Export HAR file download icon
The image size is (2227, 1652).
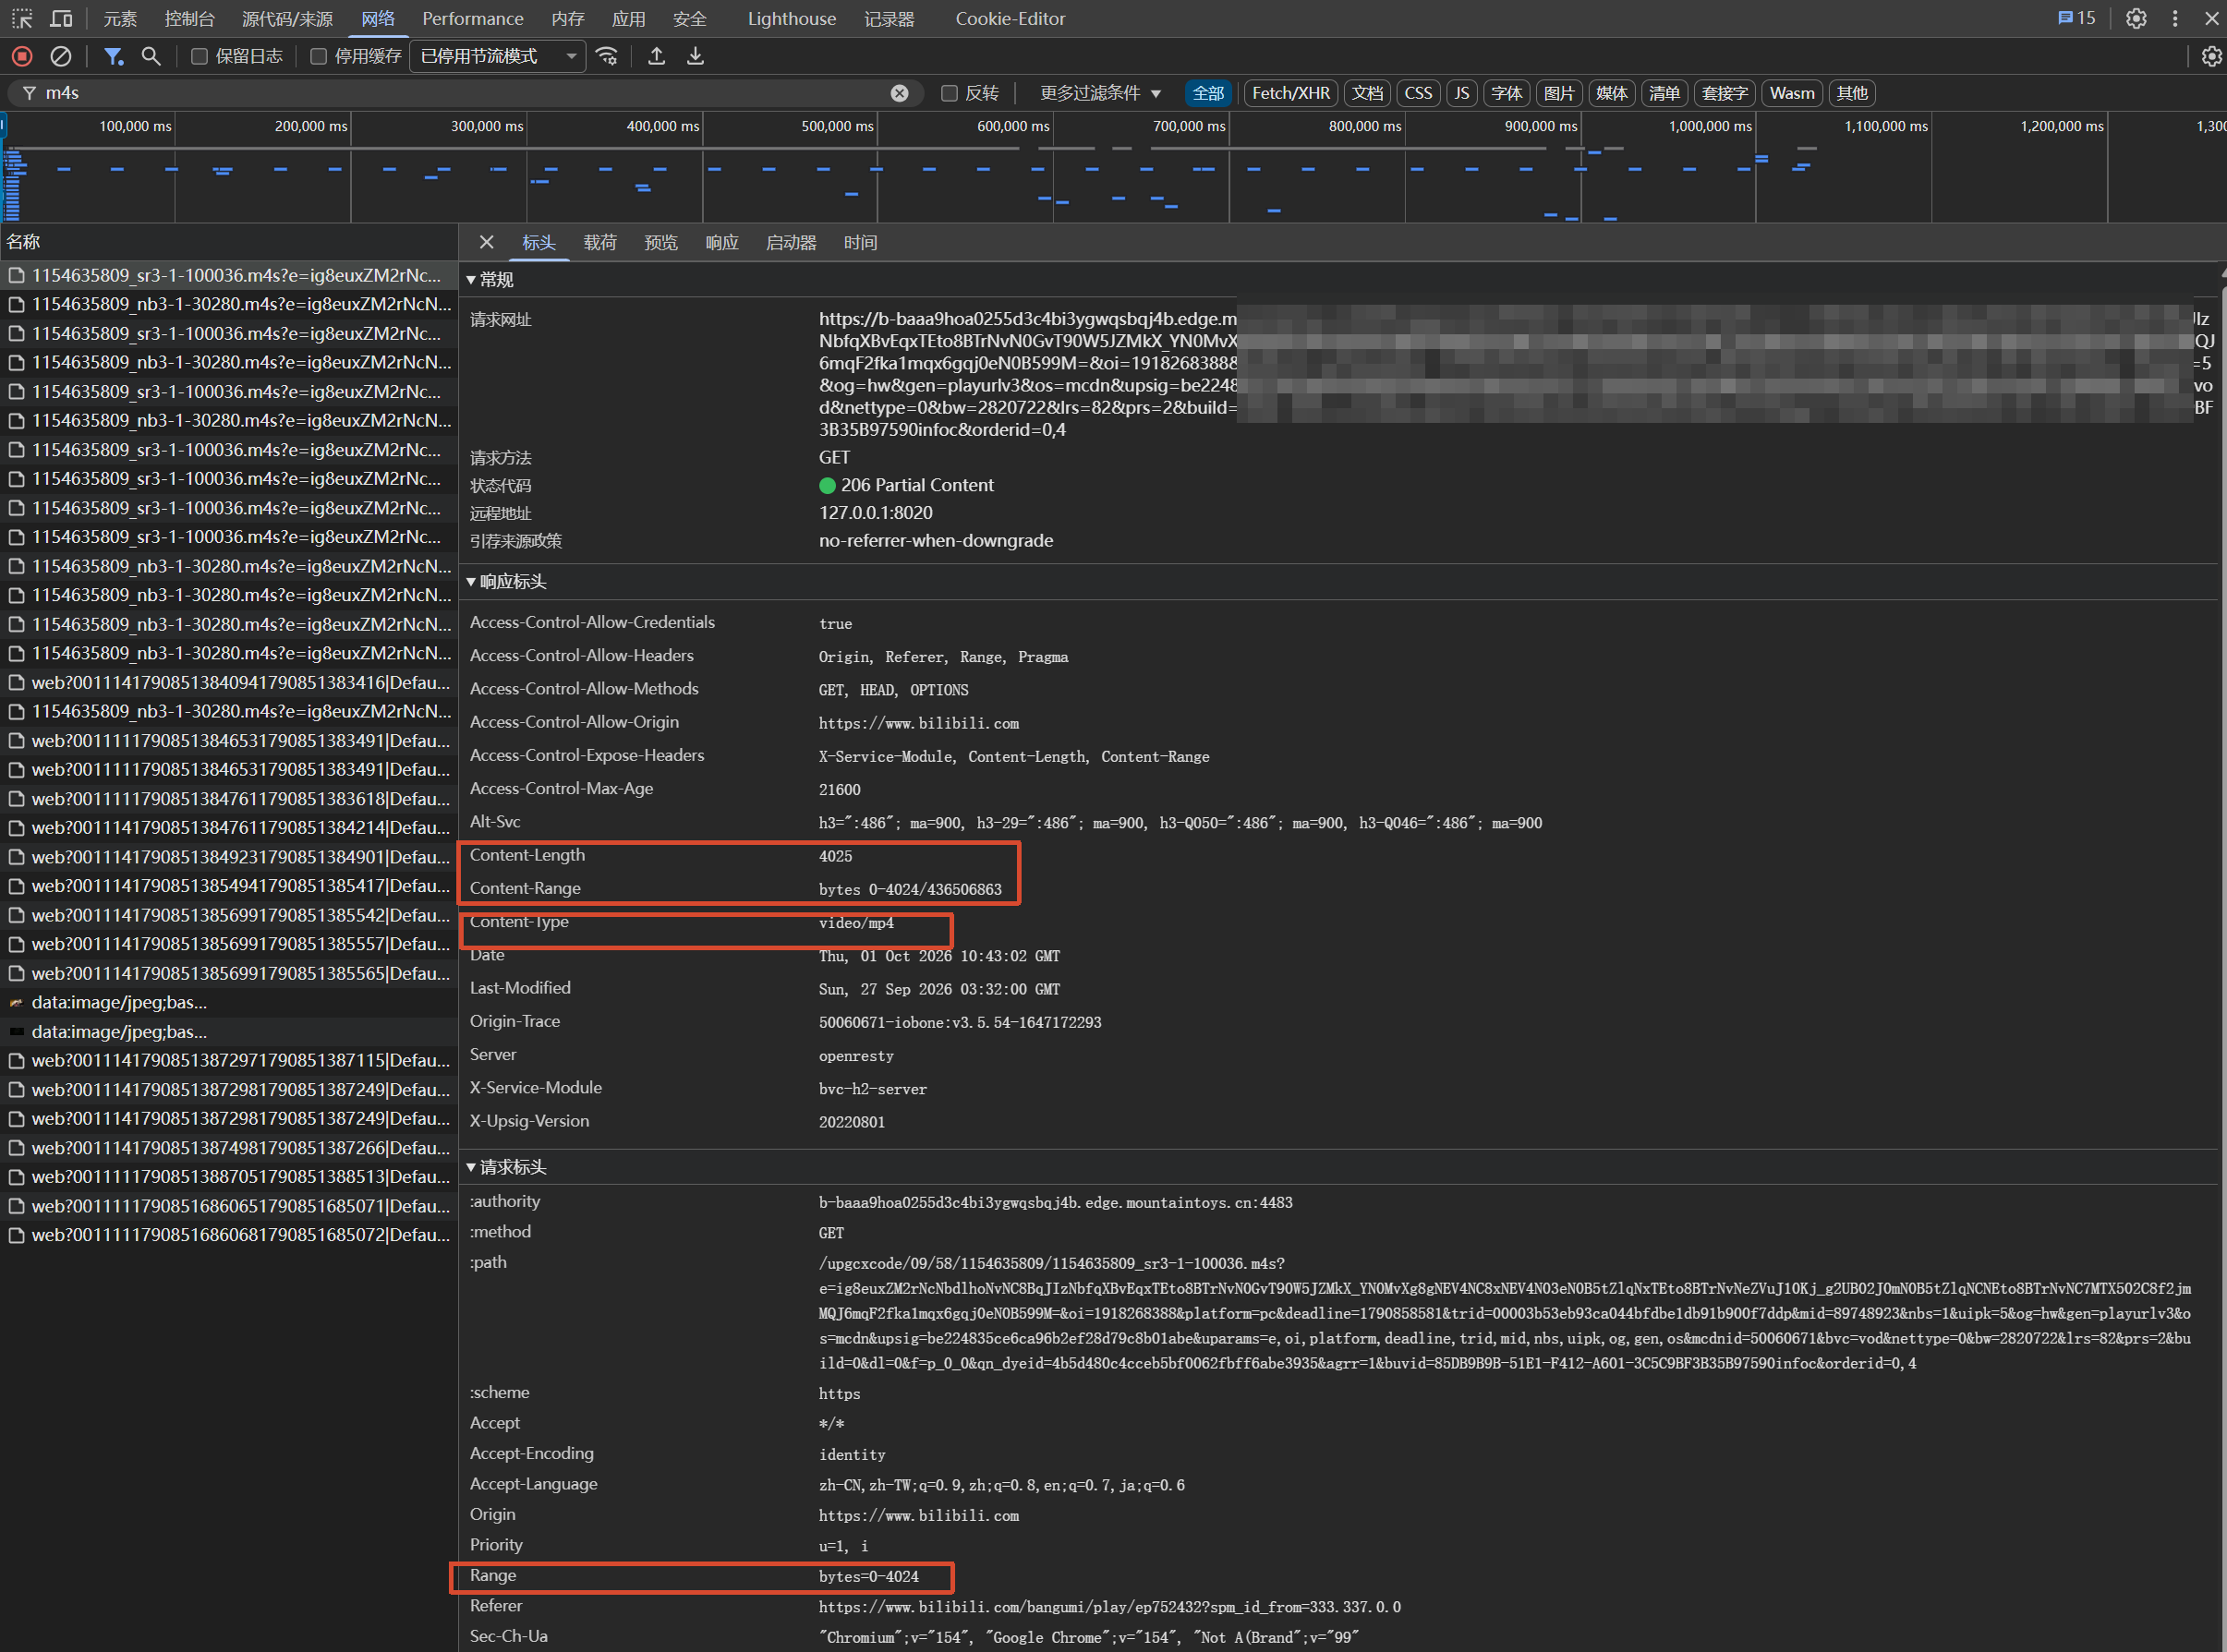click(695, 56)
